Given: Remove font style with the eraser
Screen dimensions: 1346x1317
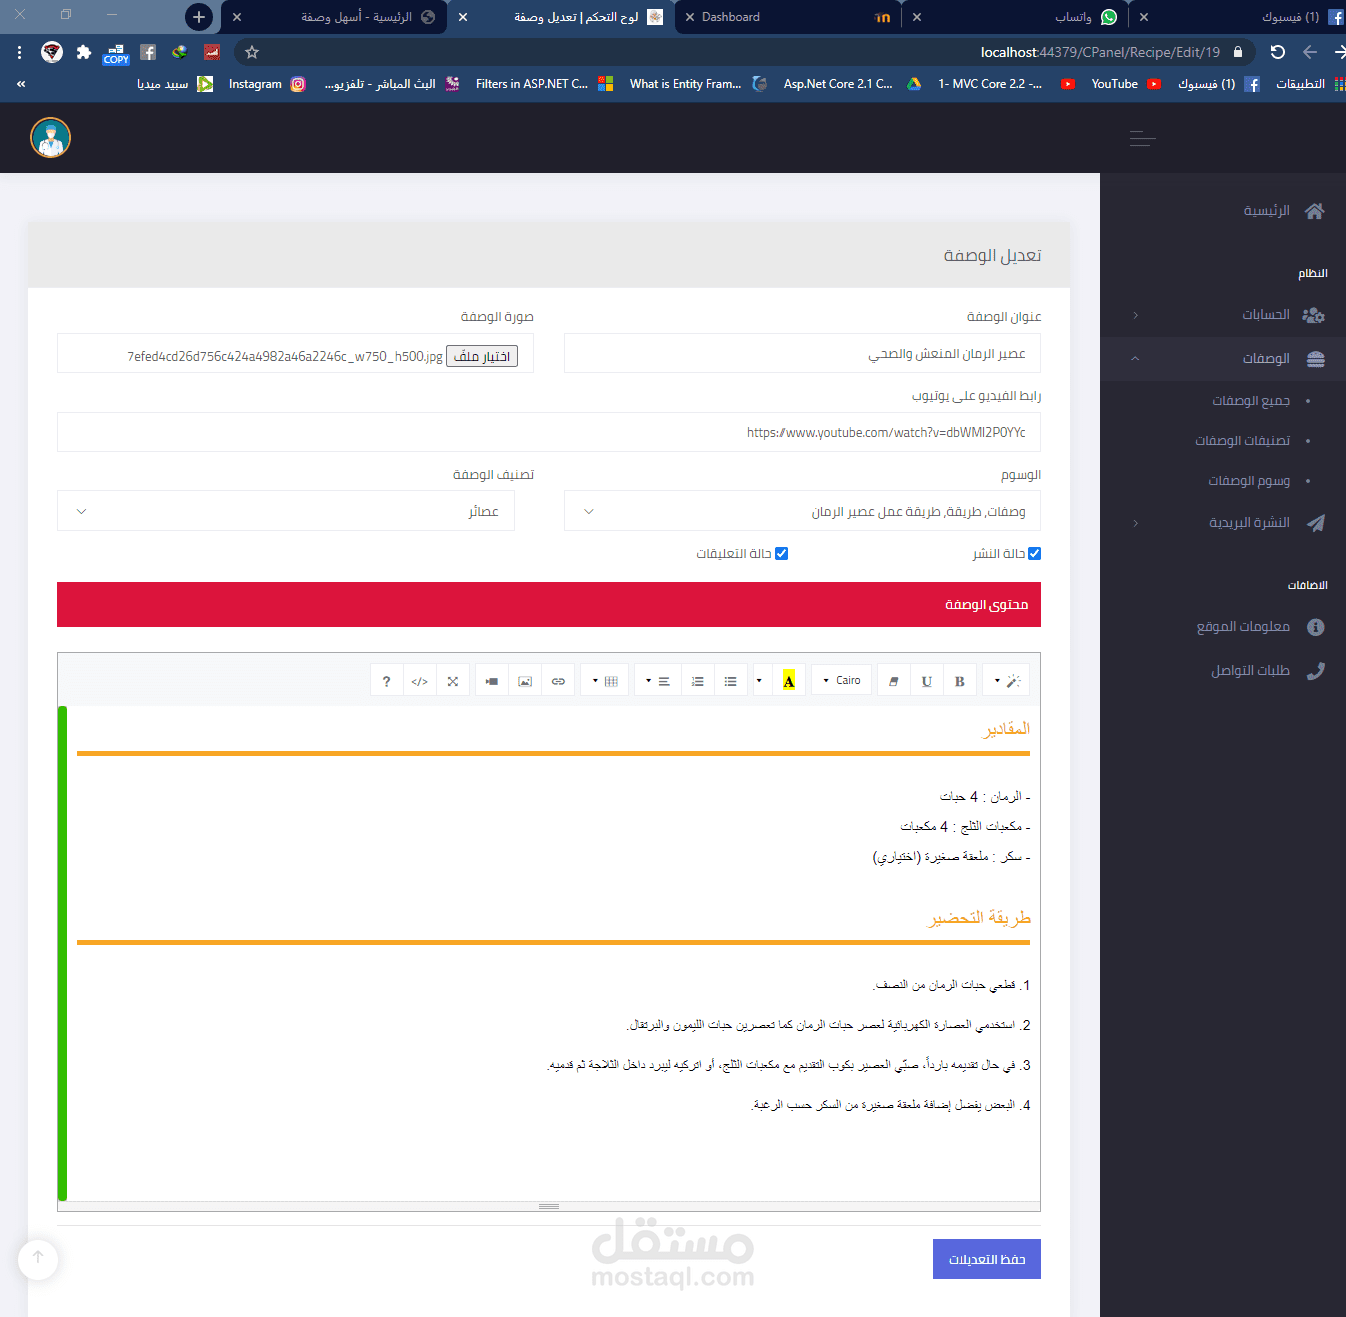Looking at the screenshot, I should tap(894, 681).
